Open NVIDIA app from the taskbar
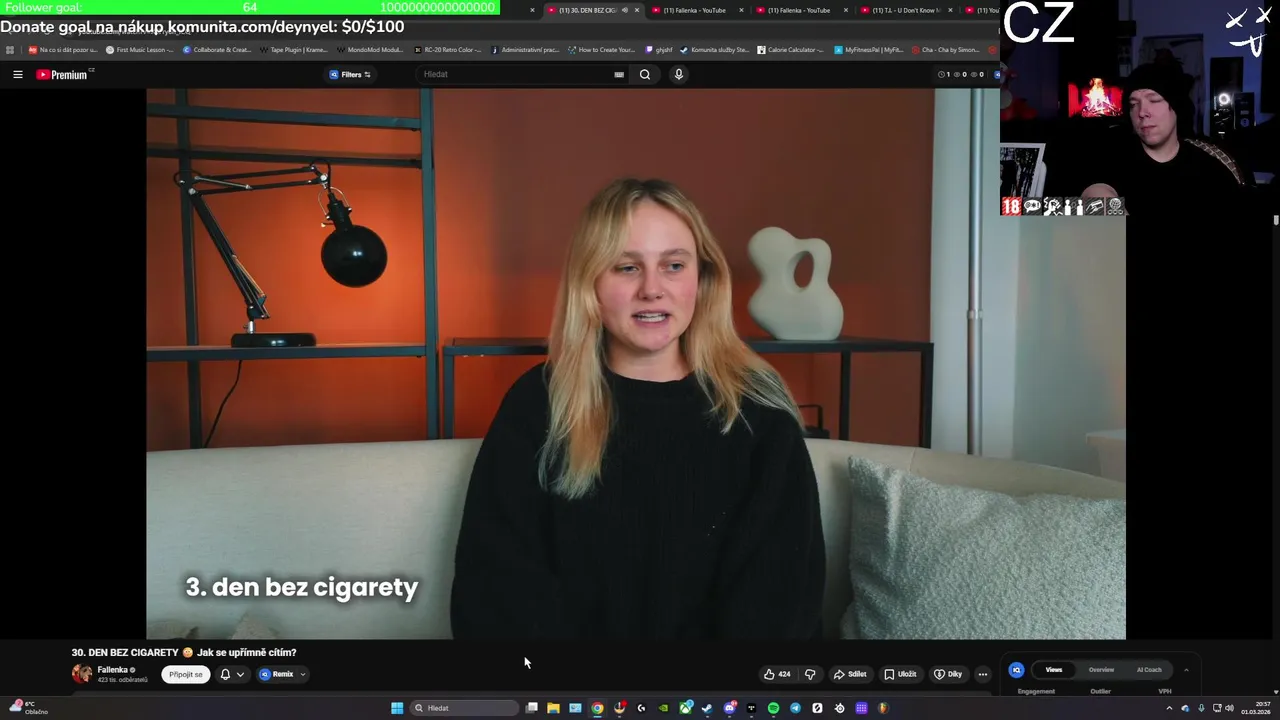This screenshot has height=720, width=1280. pyautogui.click(x=663, y=708)
